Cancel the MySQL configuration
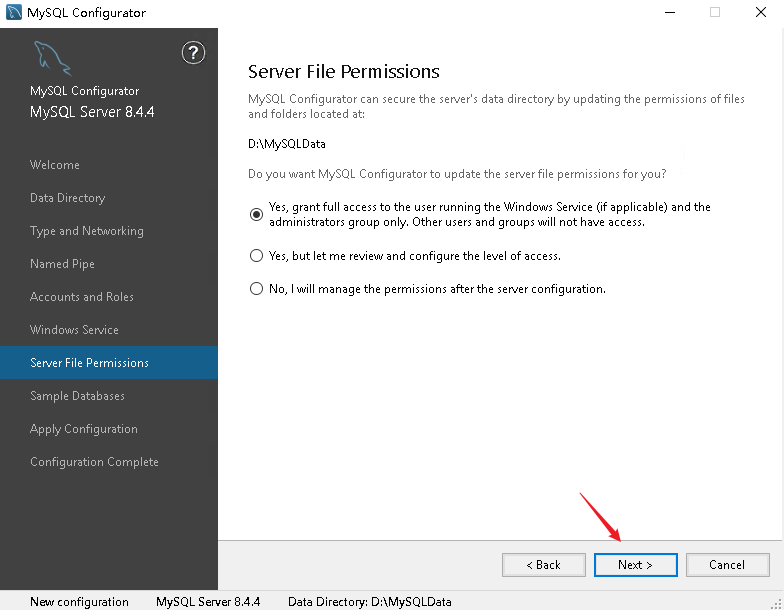The height and width of the screenshot is (610, 784). tap(727, 565)
